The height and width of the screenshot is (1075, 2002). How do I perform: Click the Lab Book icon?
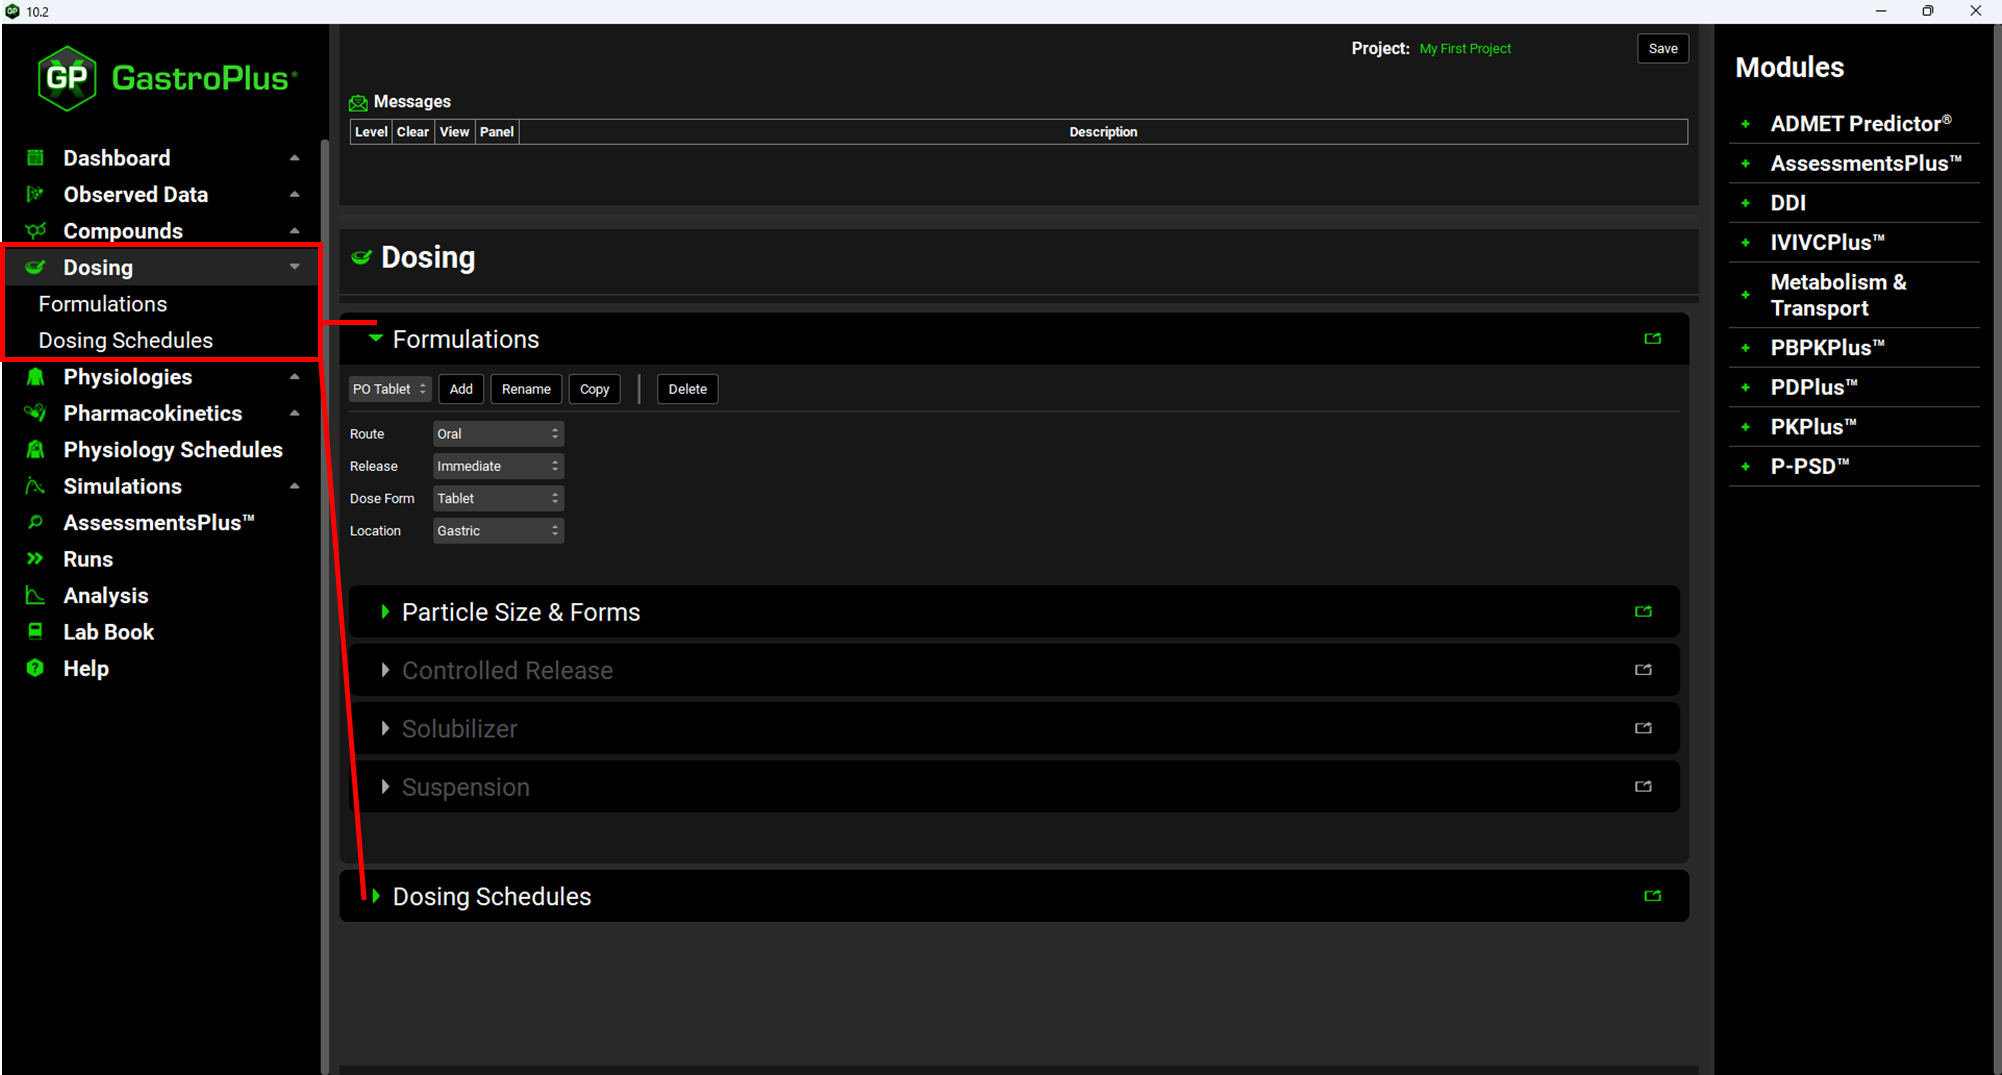tap(36, 631)
